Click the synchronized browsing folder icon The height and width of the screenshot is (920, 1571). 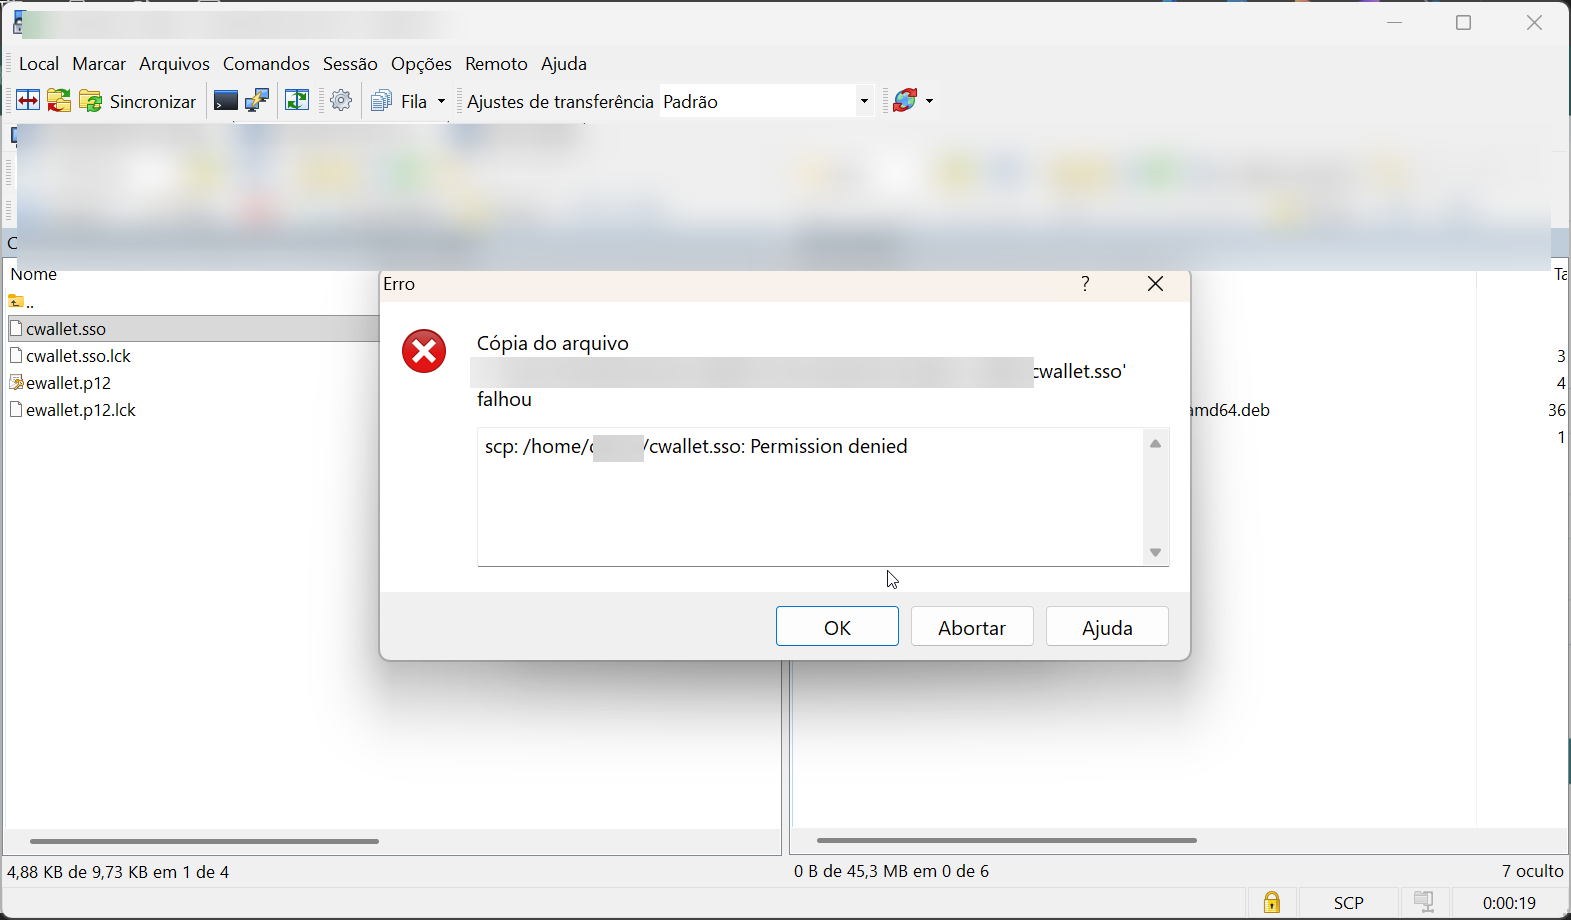point(59,101)
